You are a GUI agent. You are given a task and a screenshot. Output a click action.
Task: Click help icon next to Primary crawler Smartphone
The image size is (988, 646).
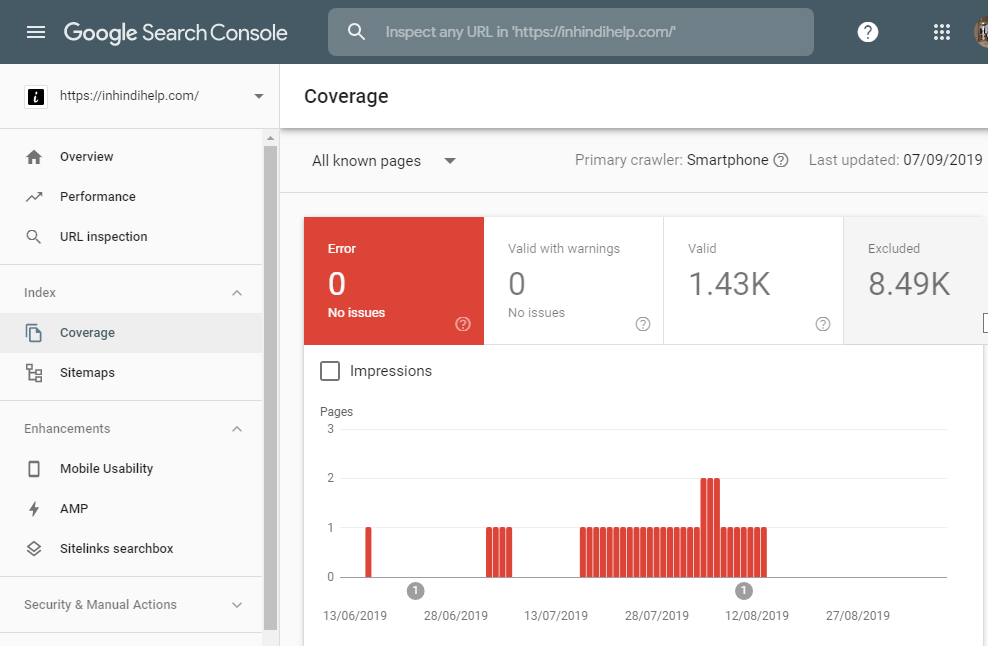coord(781,160)
